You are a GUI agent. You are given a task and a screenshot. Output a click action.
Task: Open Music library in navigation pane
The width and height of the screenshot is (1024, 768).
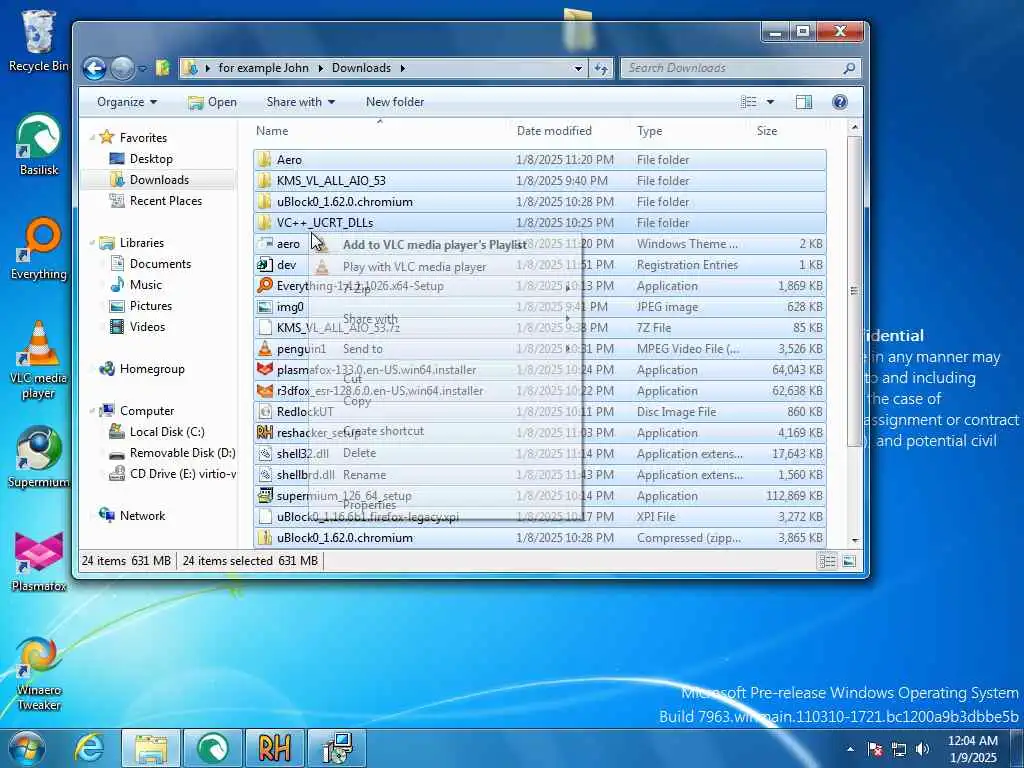tap(146, 285)
